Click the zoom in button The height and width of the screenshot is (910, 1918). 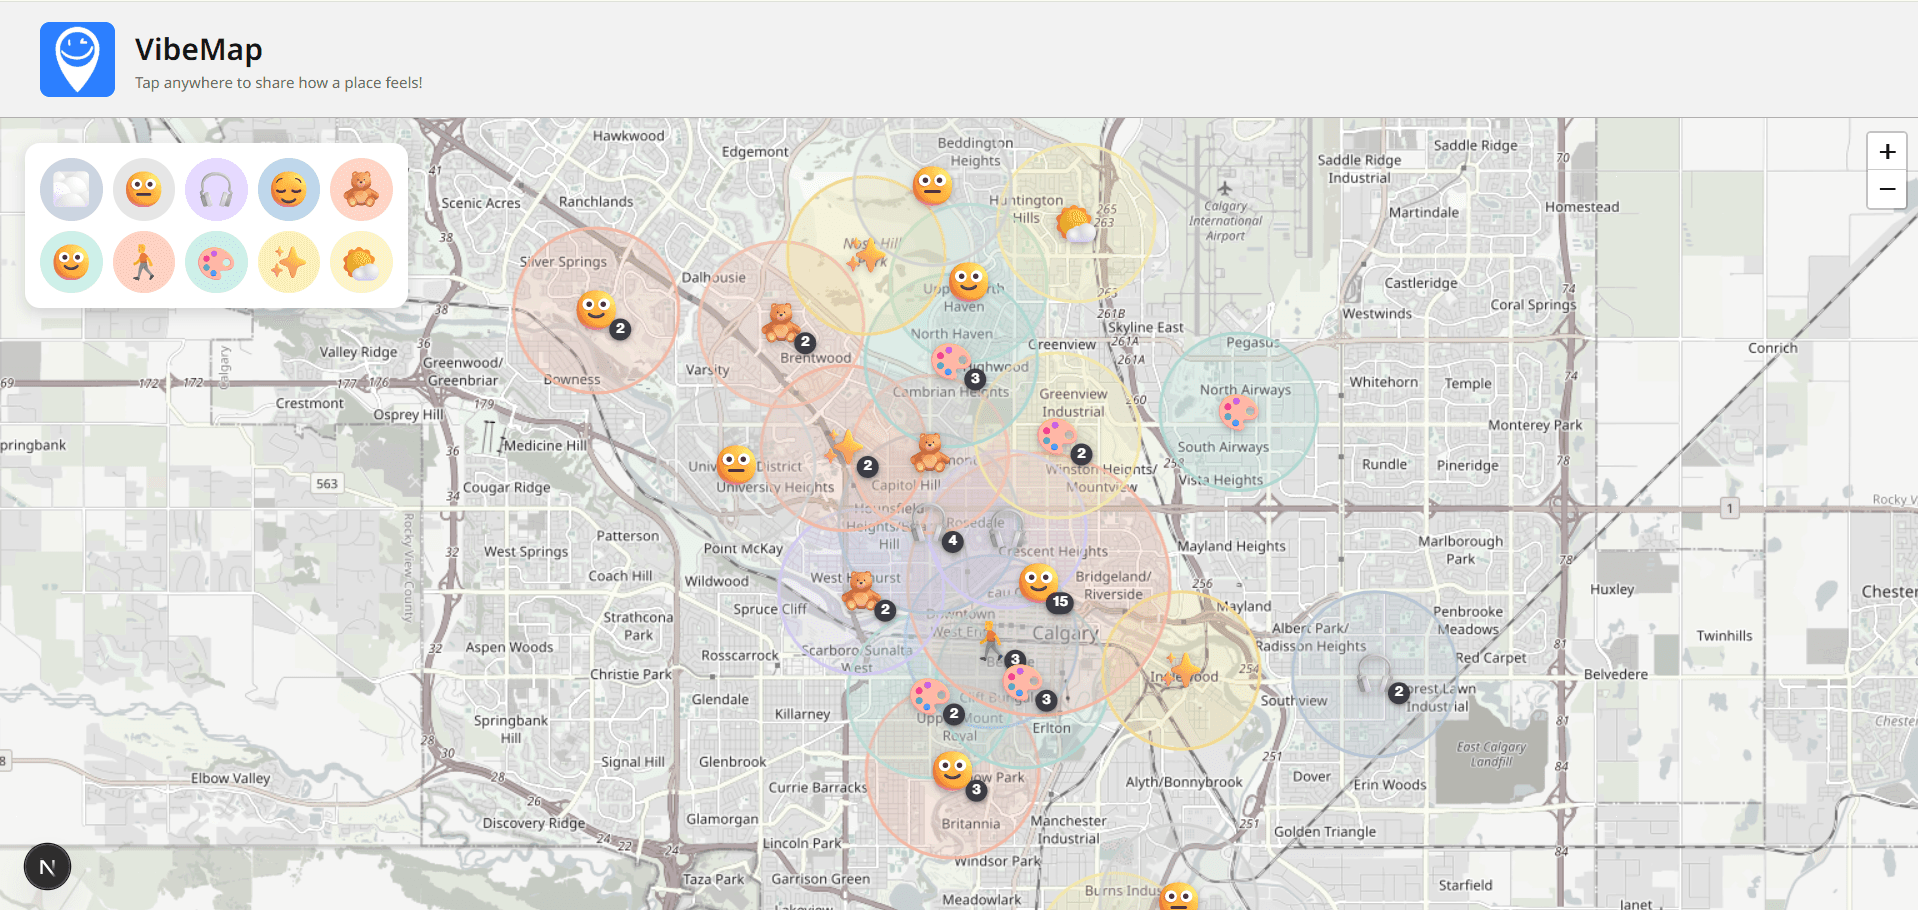coord(1886,152)
